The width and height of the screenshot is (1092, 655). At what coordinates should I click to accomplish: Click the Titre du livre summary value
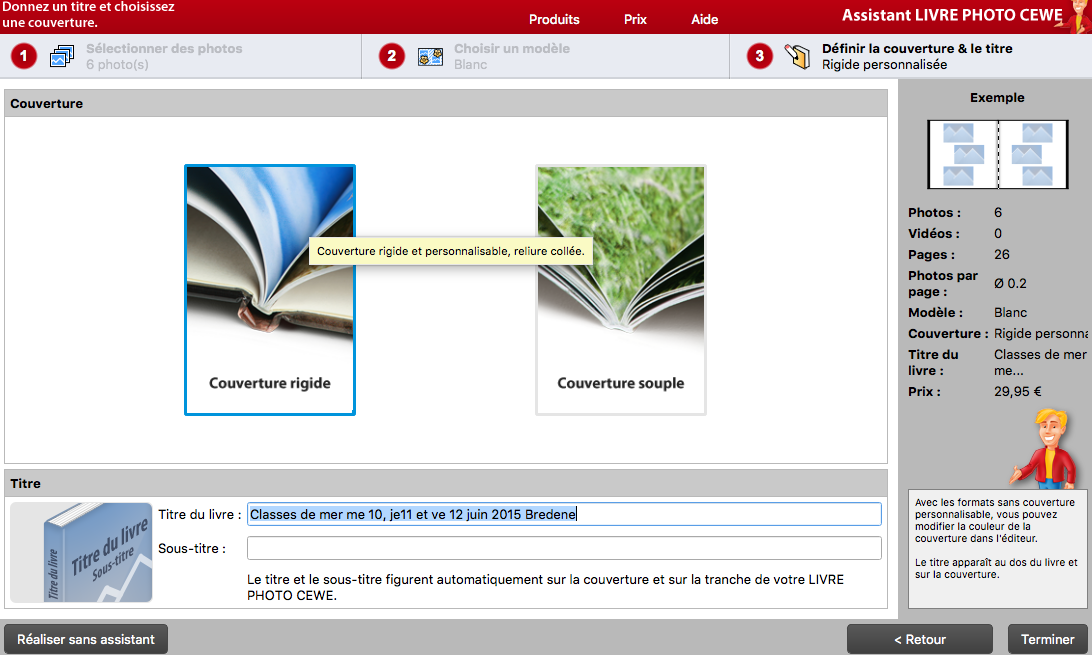[x=1040, y=362]
